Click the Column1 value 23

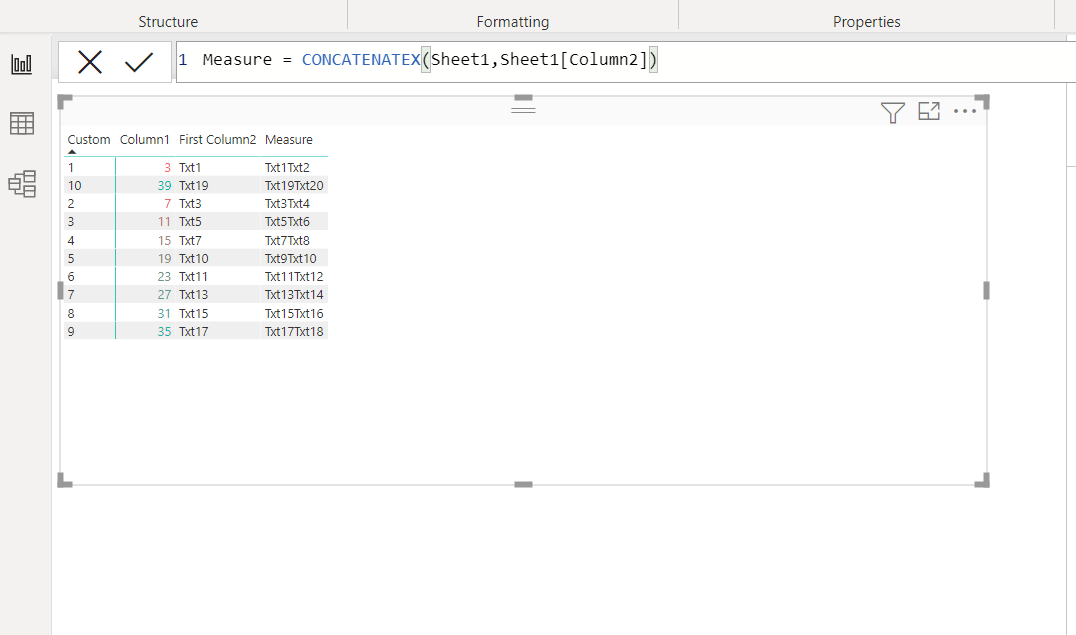(x=164, y=277)
